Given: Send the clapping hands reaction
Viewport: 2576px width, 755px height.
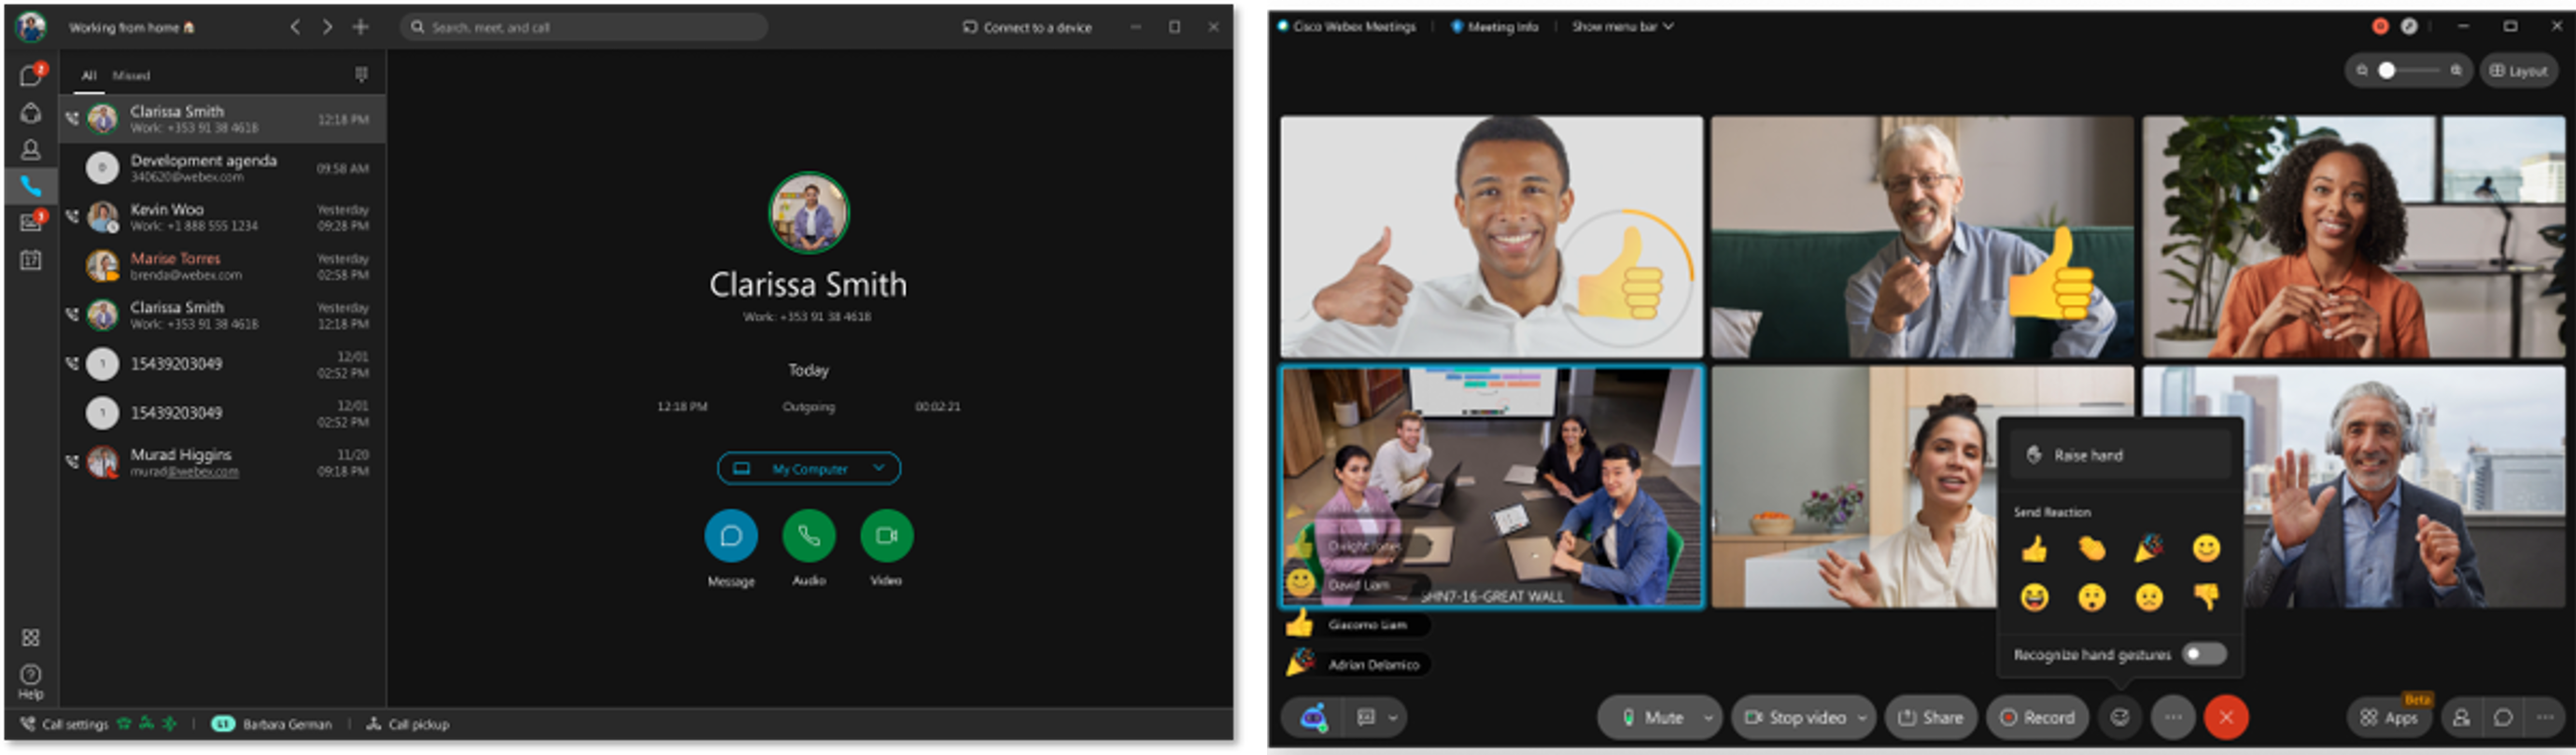Looking at the screenshot, I should pos(2091,548).
